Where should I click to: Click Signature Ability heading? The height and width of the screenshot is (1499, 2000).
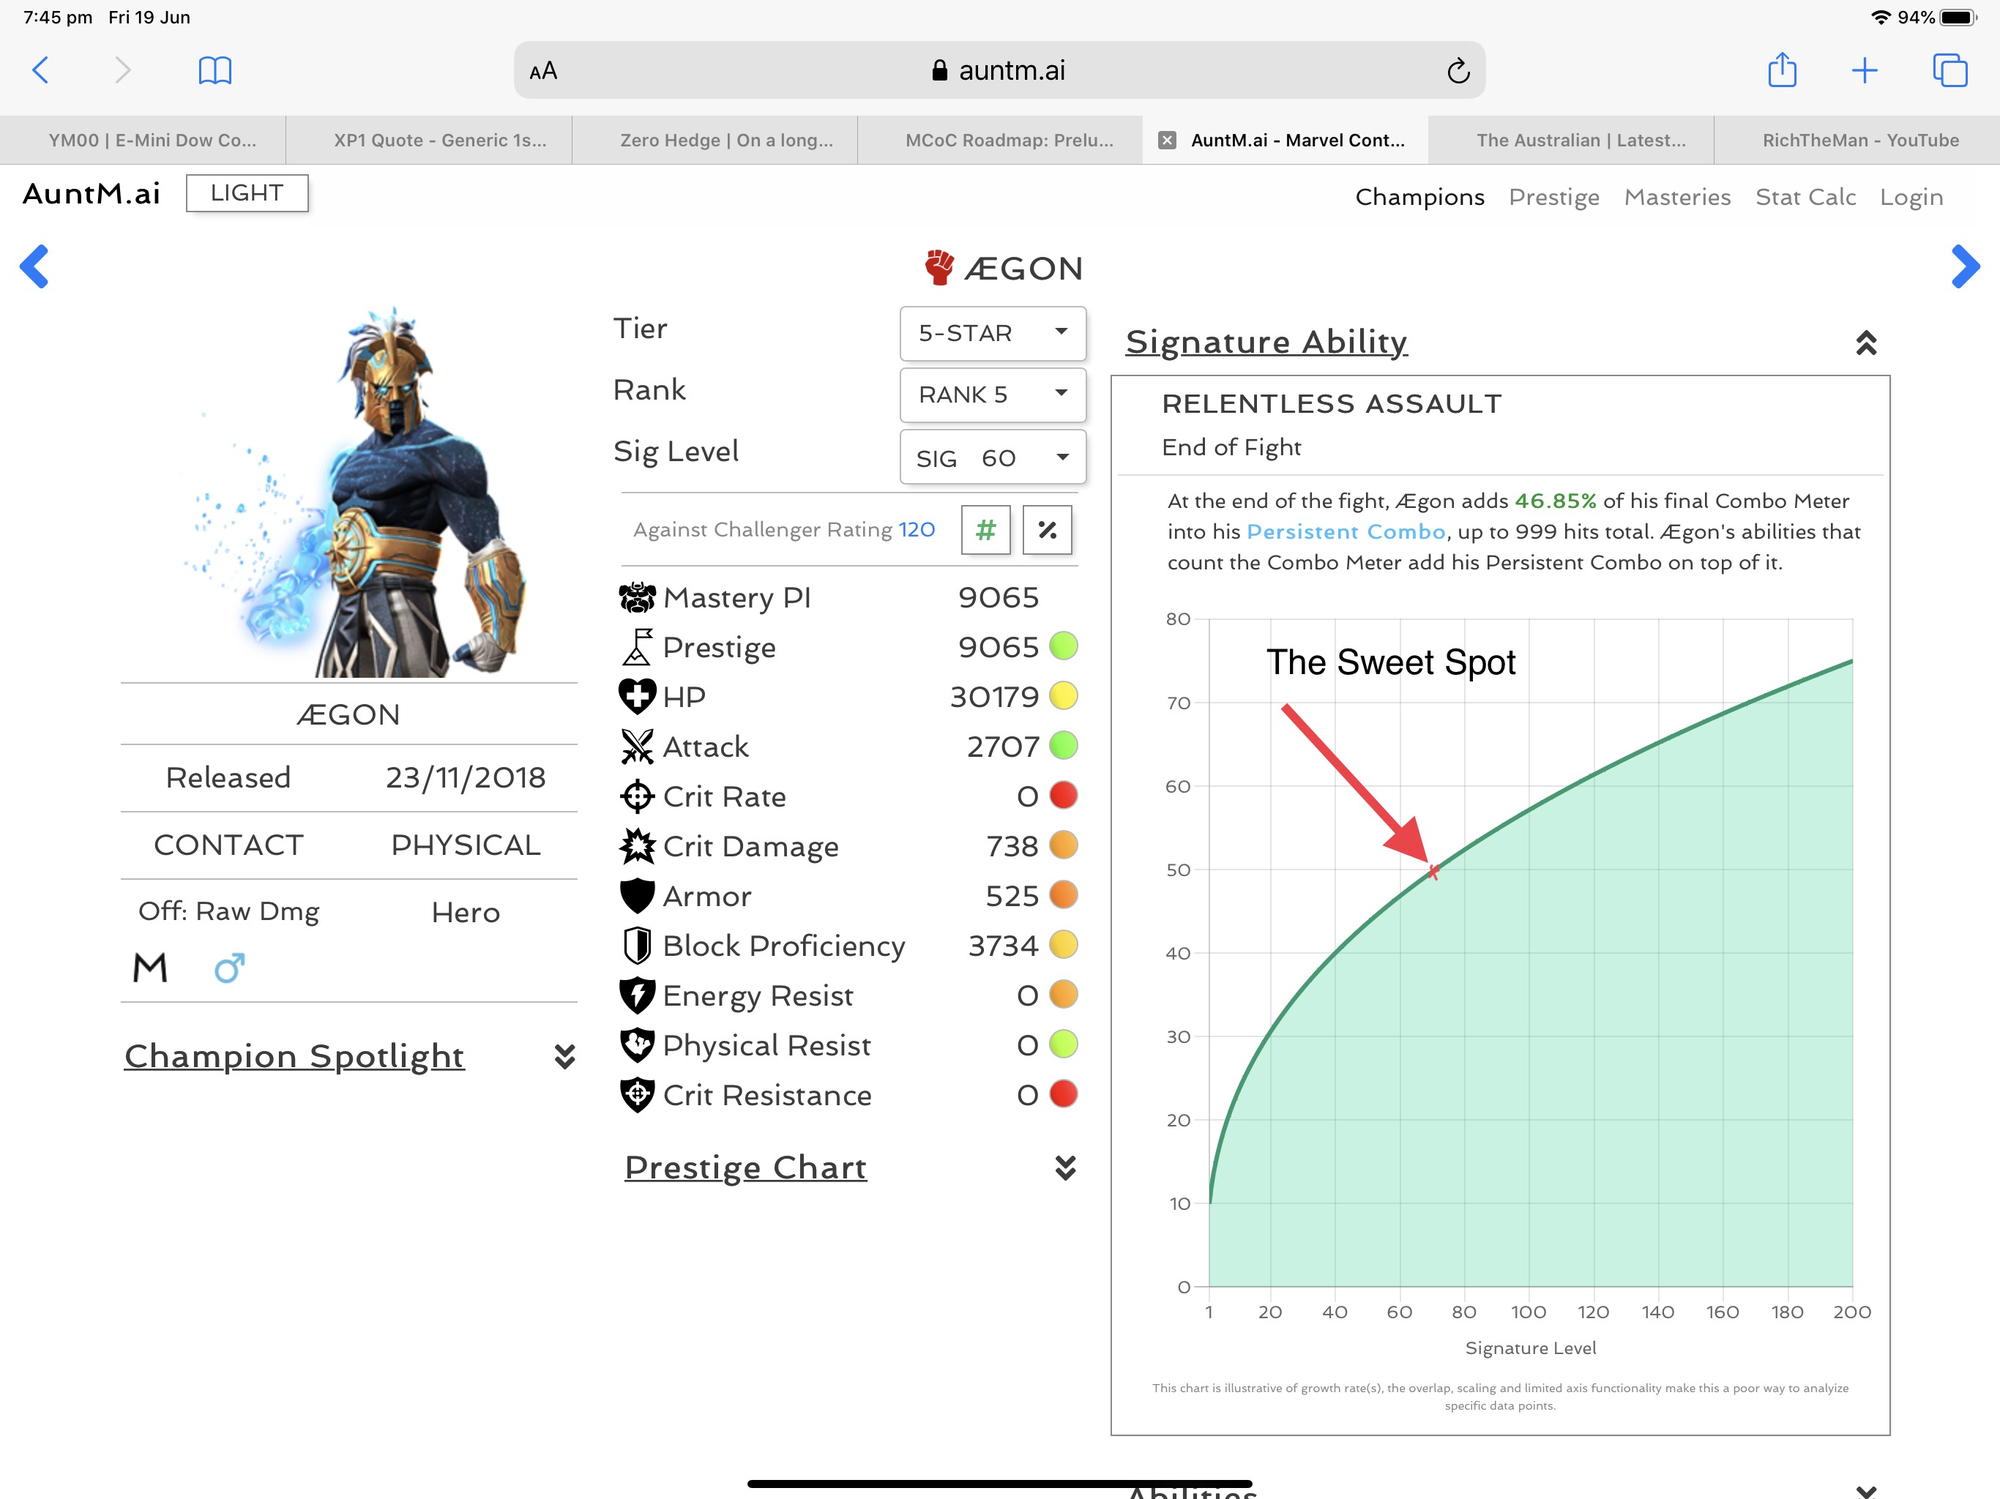pyautogui.click(x=1266, y=342)
